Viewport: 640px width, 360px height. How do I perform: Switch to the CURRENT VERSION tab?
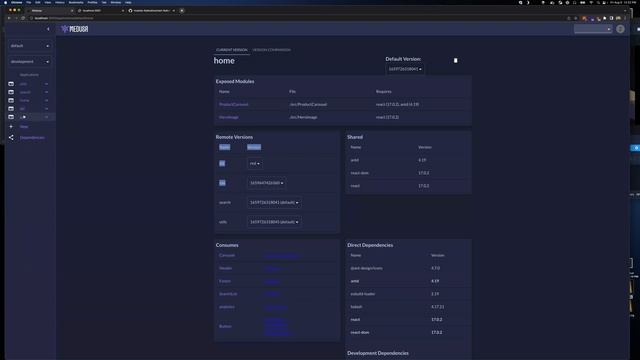[x=231, y=50]
